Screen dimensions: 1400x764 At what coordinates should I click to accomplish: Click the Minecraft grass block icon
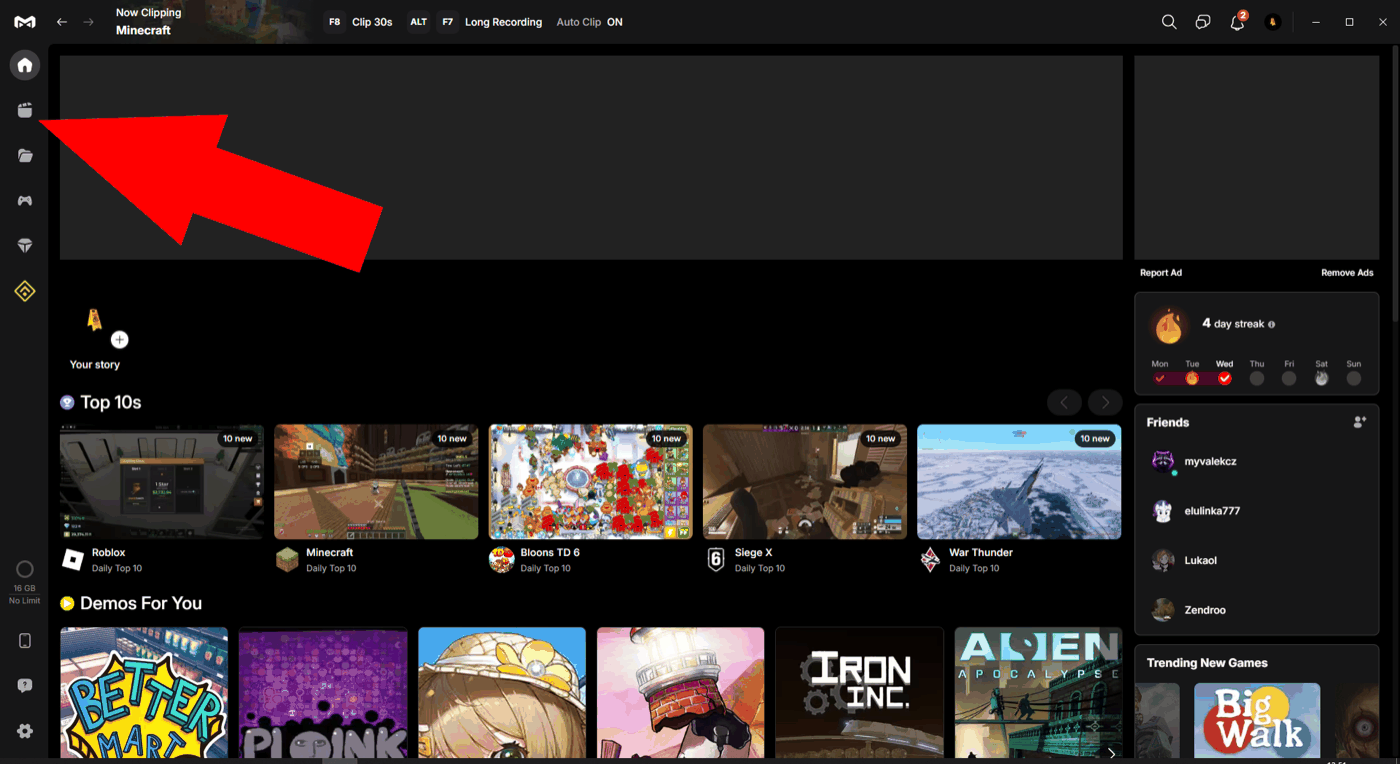(287, 560)
